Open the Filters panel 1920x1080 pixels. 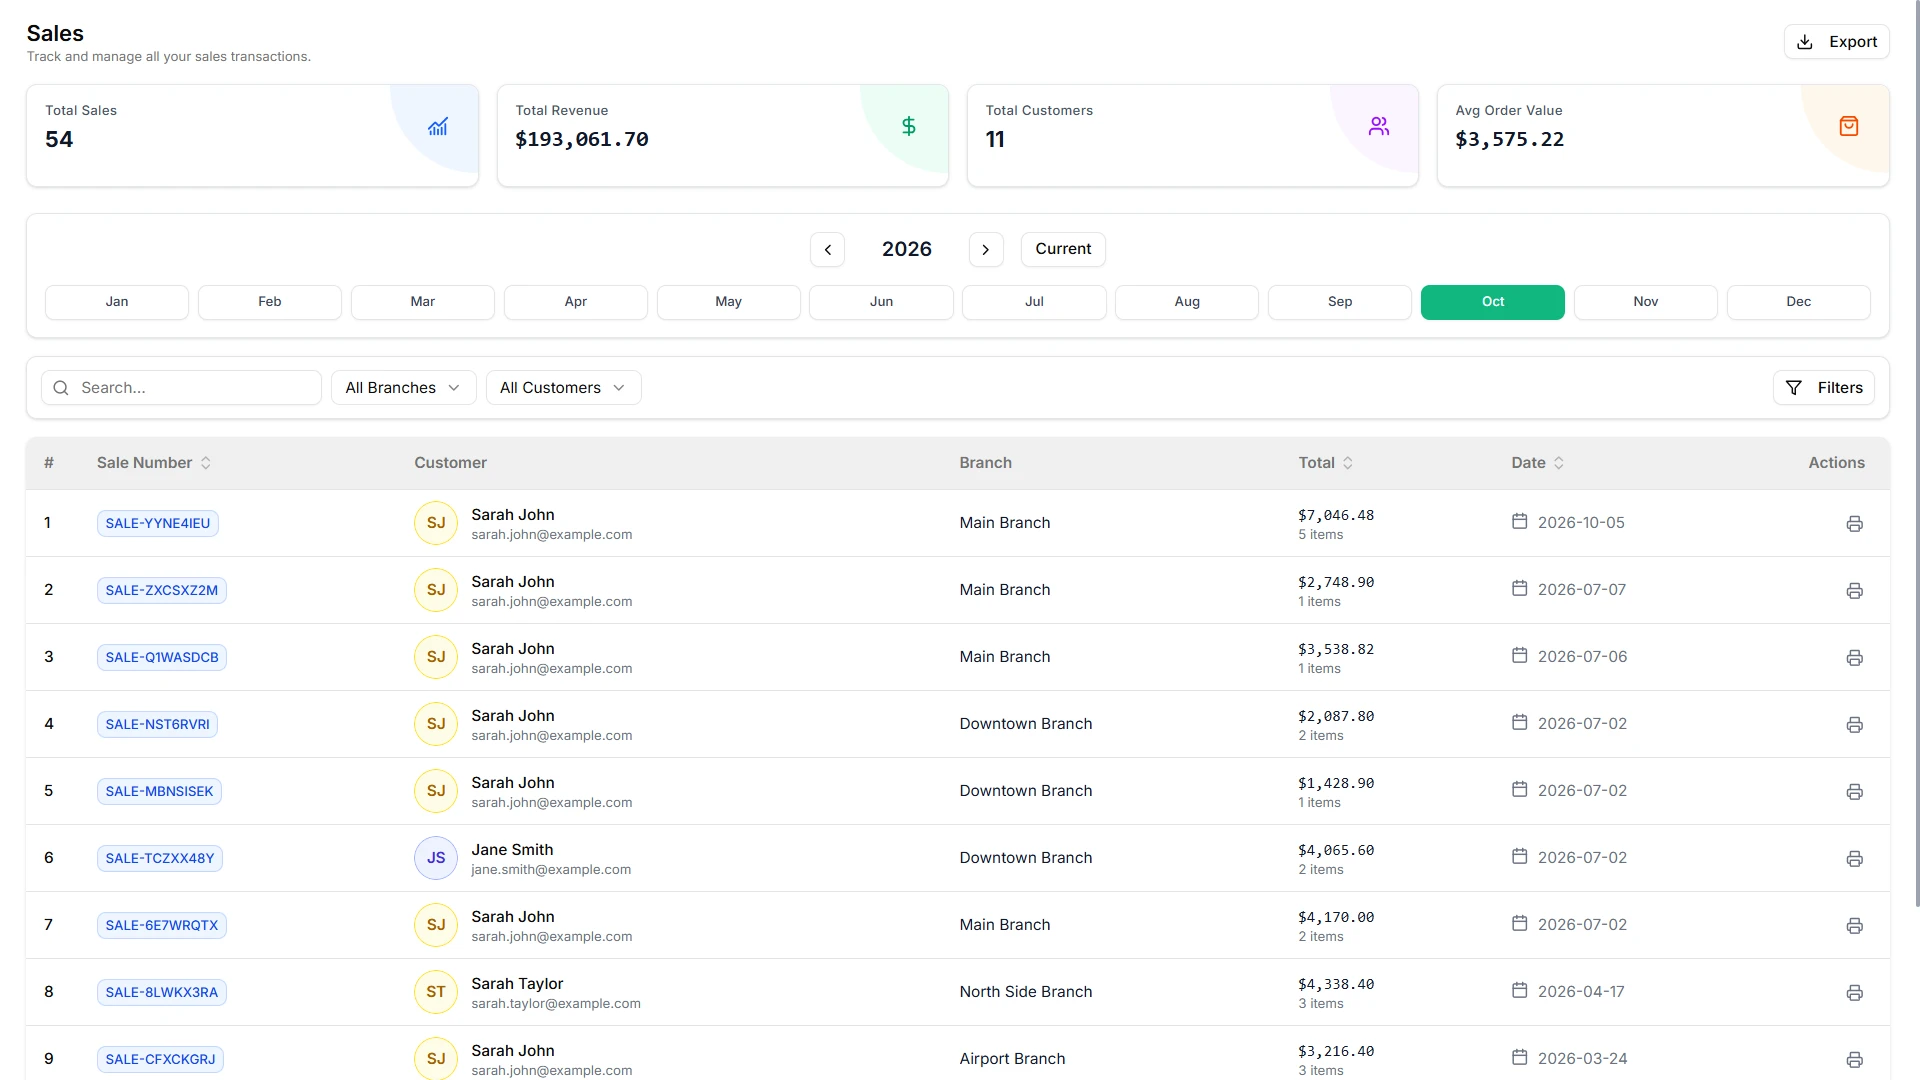click(1824, 388)
